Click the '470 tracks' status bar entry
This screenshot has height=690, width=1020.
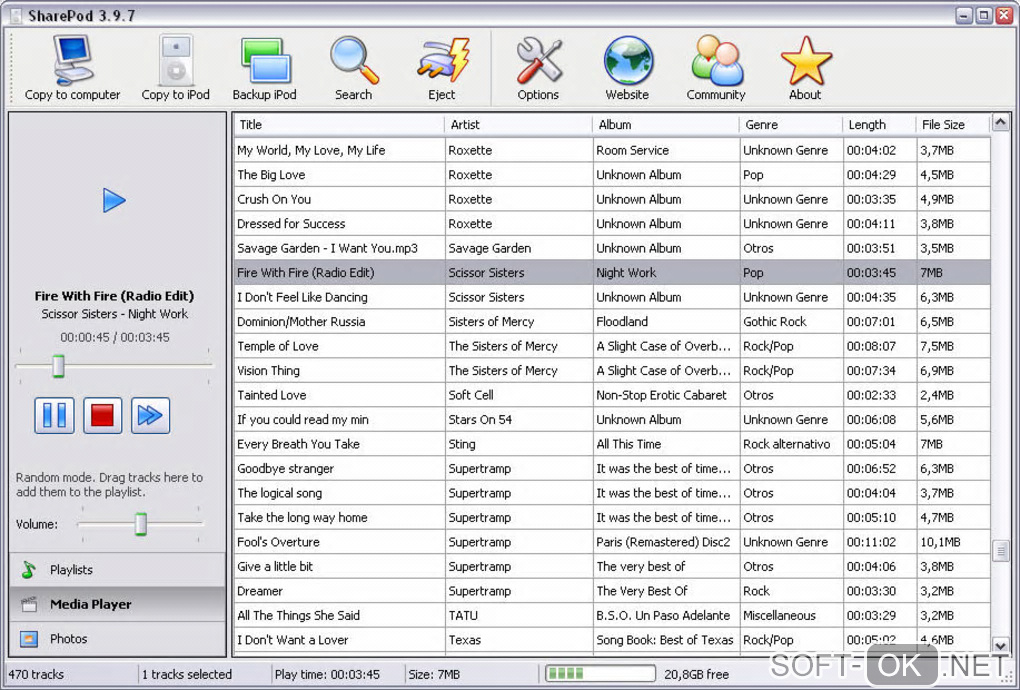tap(36, 674)
